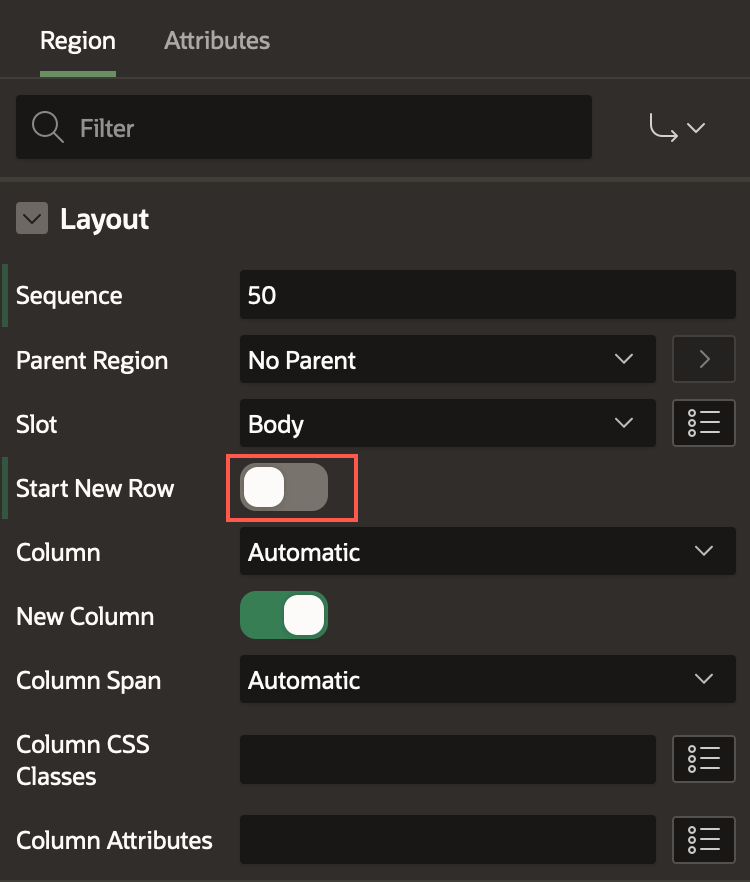Click the magnifier icon in Filter box
Image resolution: width=750 pixels, height=882 pixels.
(47, 128)
